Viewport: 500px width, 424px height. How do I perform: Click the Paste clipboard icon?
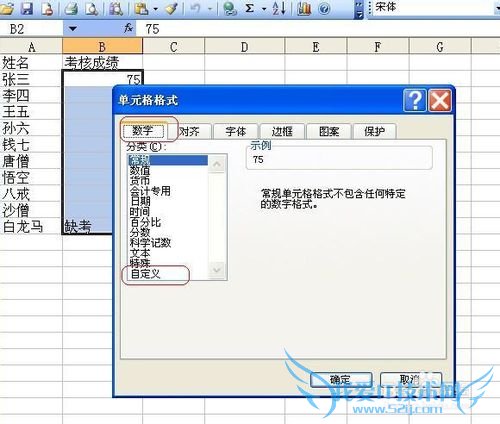click(141, 8)
